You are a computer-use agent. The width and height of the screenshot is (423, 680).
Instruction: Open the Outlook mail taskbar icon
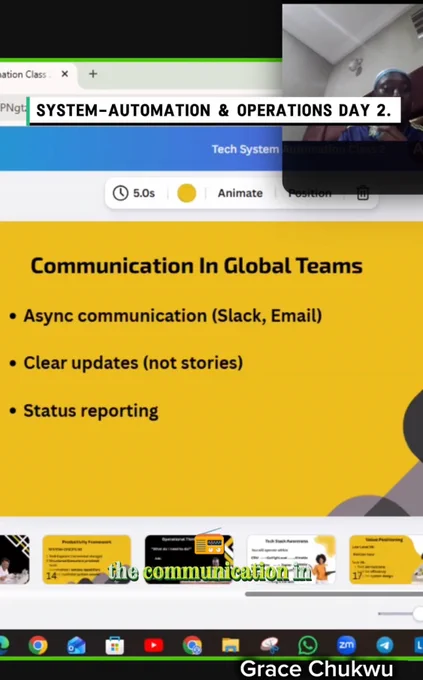[76, 645]
